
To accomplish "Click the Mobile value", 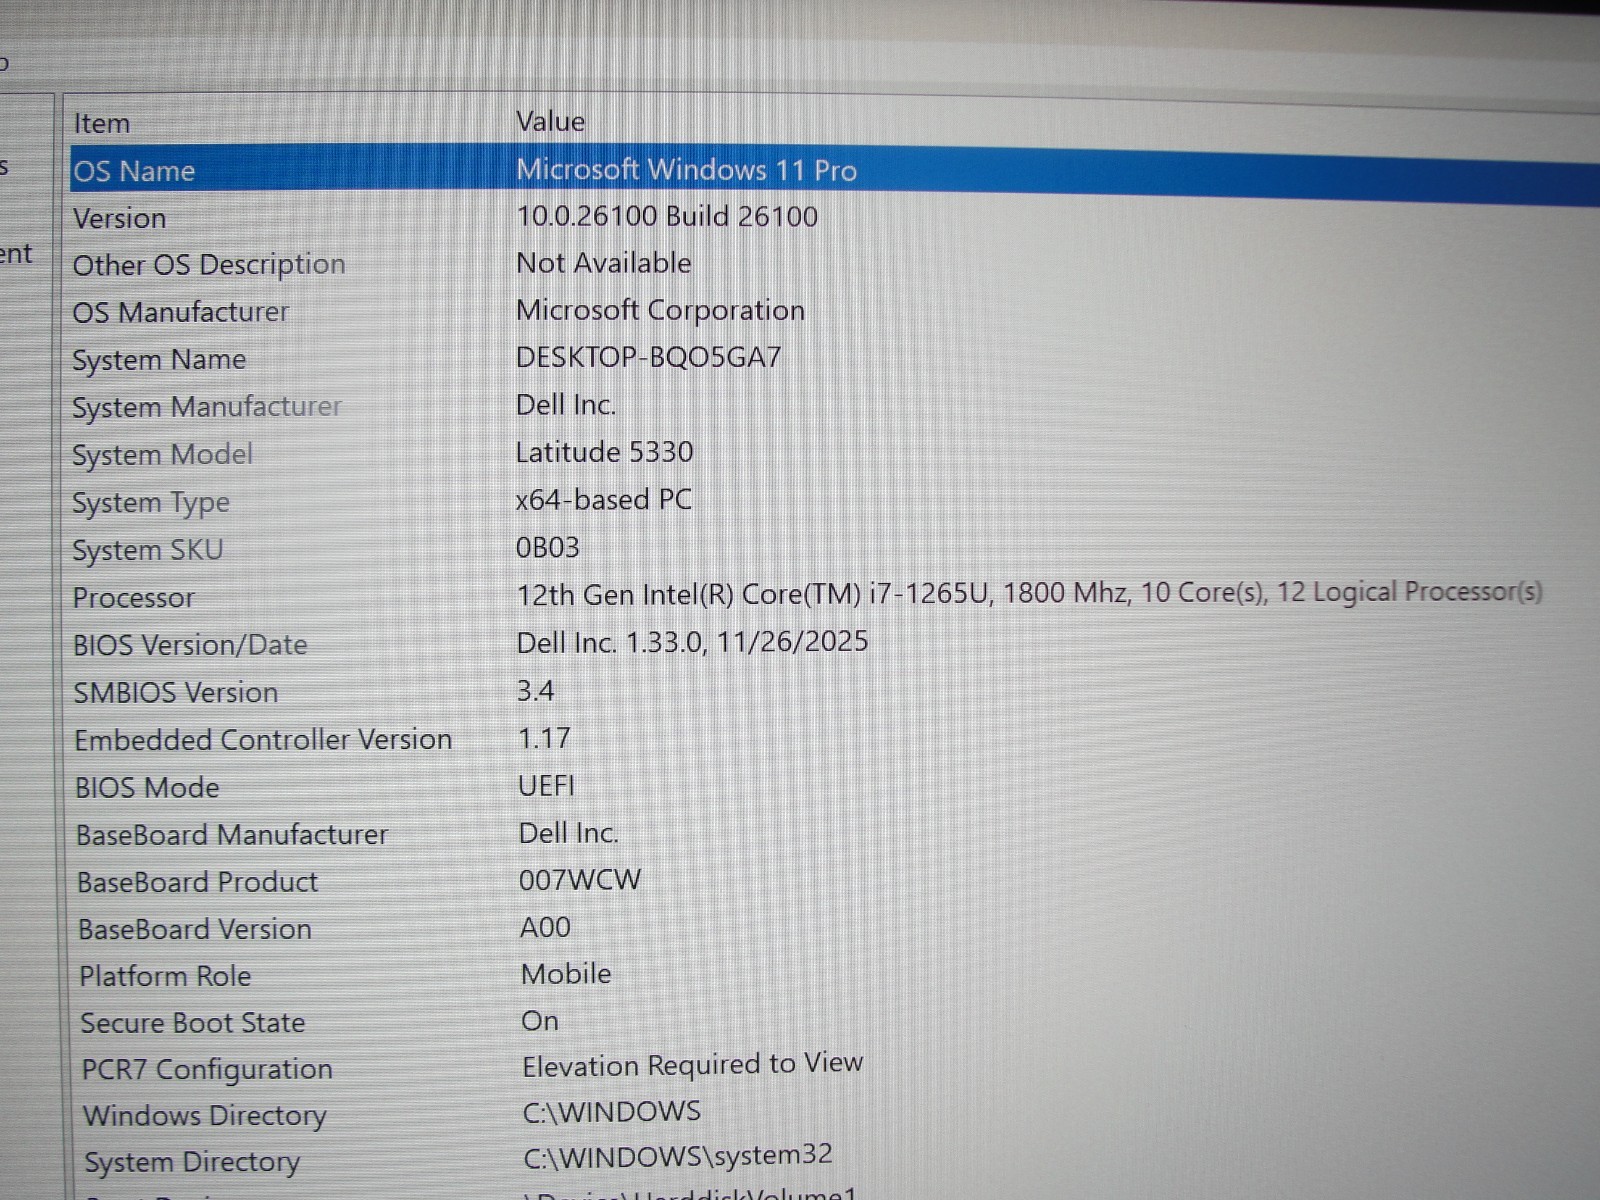I will click(x=566, y=974).
